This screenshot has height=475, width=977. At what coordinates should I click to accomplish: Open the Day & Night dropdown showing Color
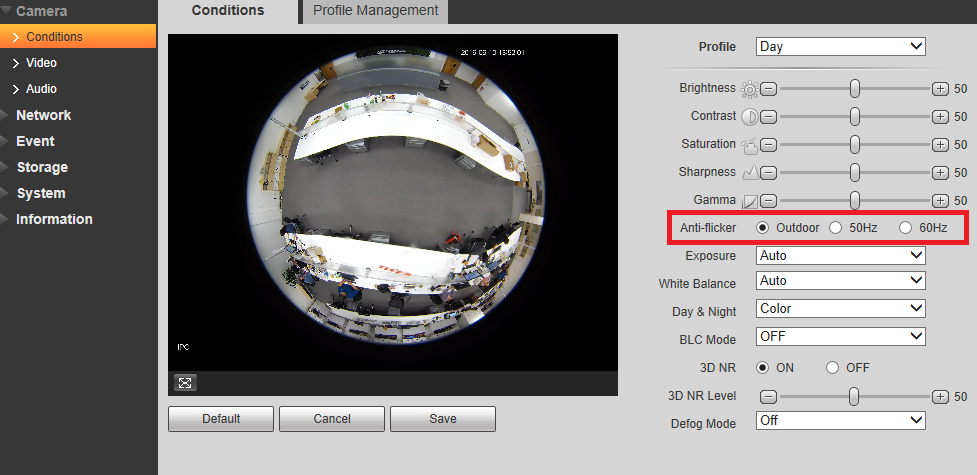(841, 309)
